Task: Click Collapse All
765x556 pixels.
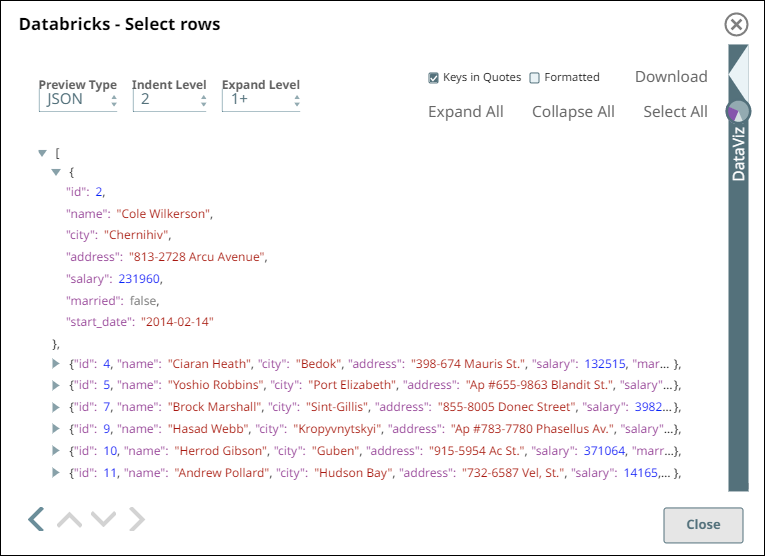Action: pos(573,112)
